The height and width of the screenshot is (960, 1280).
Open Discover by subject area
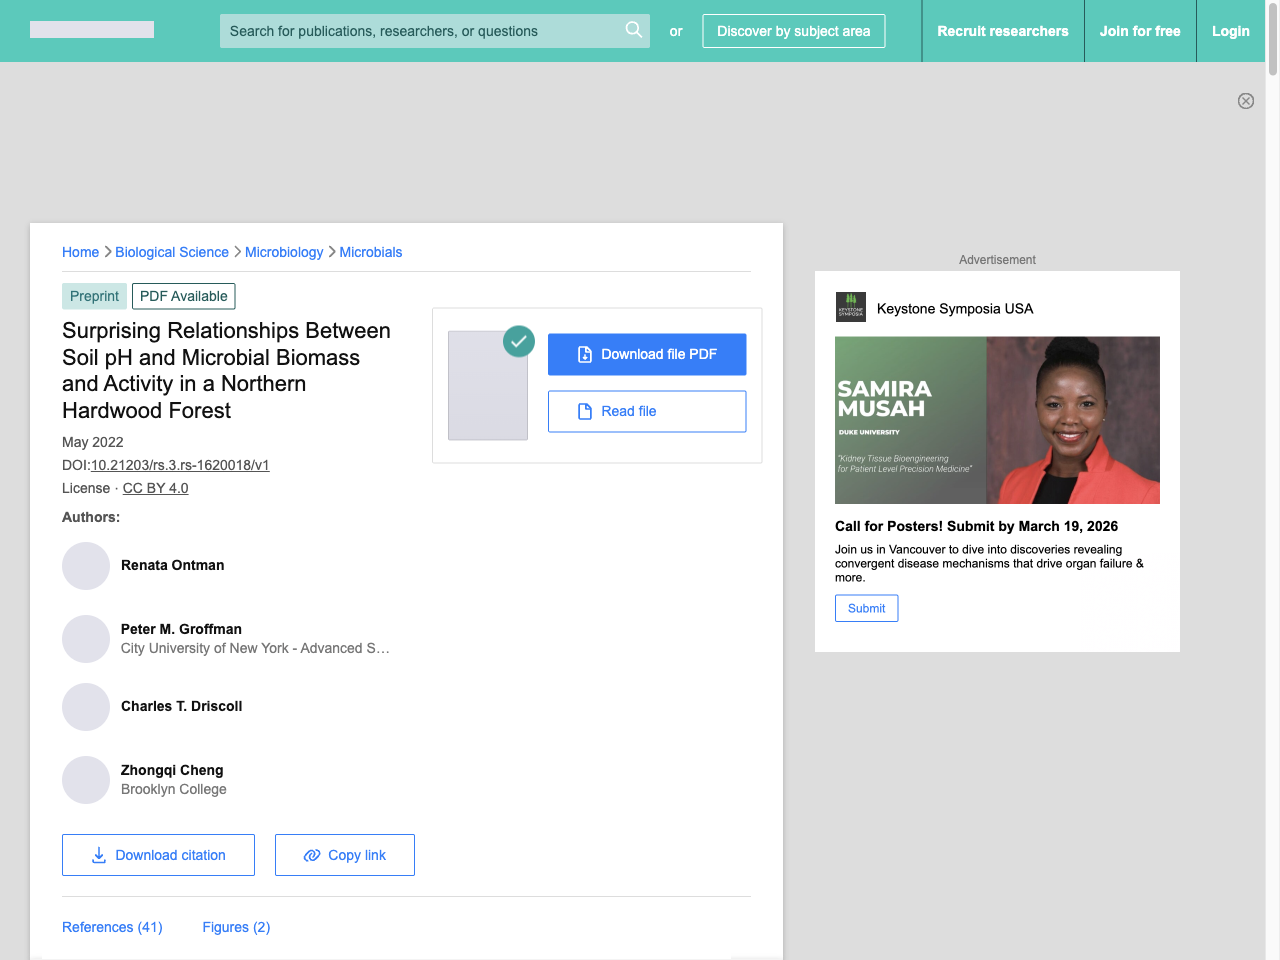[793, 31]
